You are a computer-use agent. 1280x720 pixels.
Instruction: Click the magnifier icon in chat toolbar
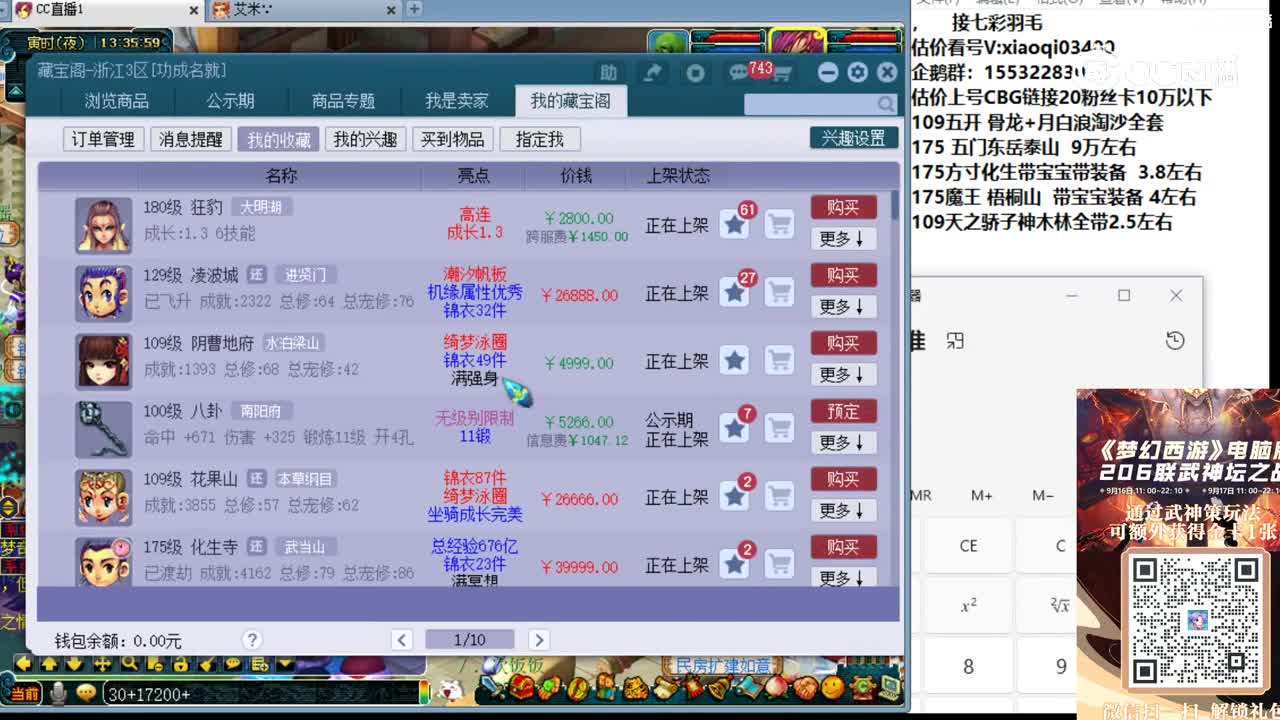click(129, 664)
